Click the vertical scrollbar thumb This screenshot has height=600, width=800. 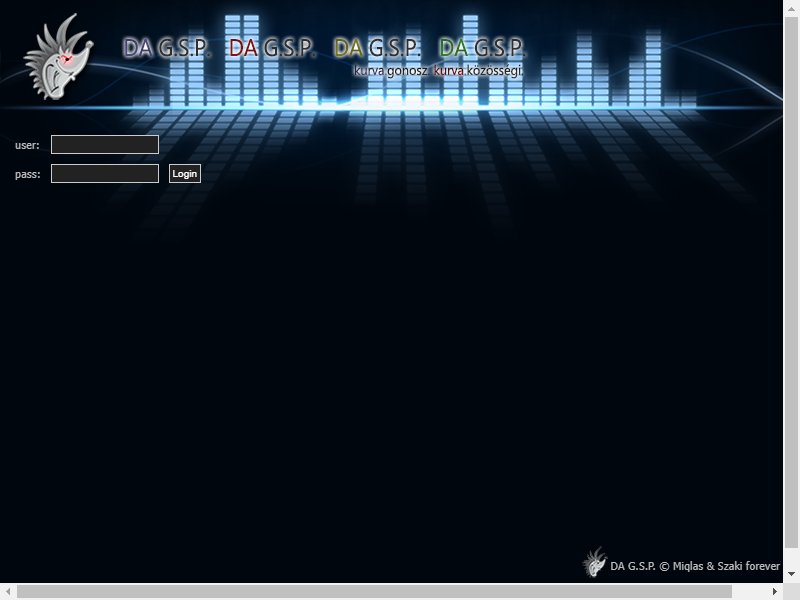[x=791, y=283]
